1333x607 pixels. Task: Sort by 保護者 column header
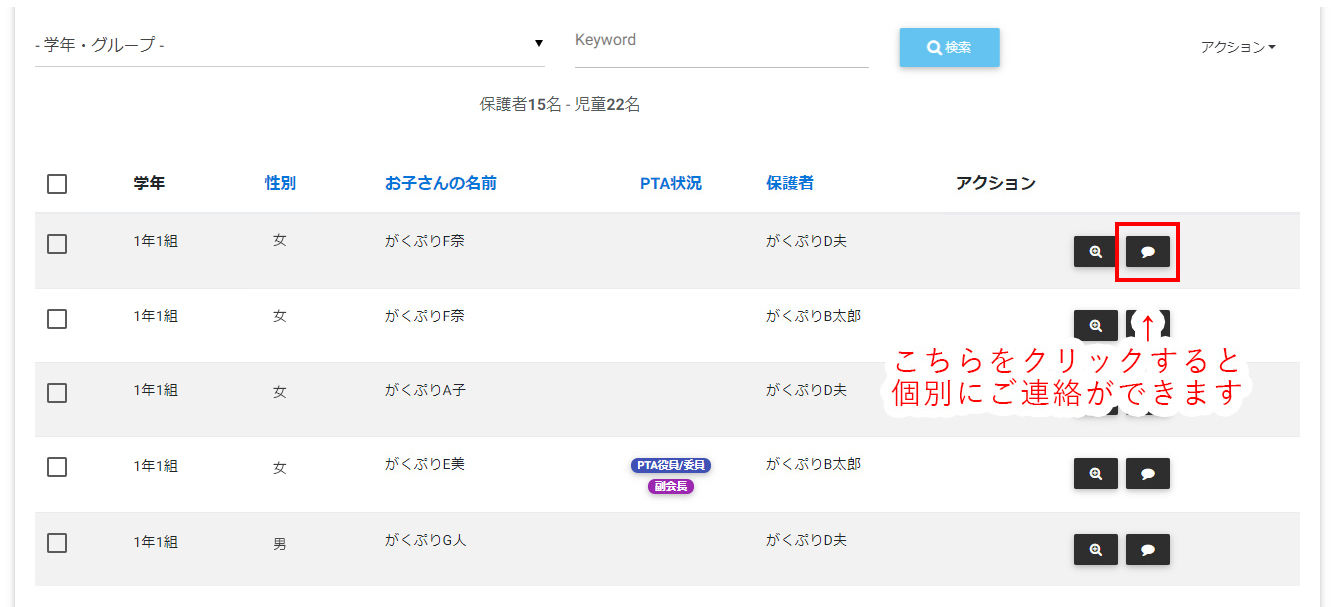(790, 183)
